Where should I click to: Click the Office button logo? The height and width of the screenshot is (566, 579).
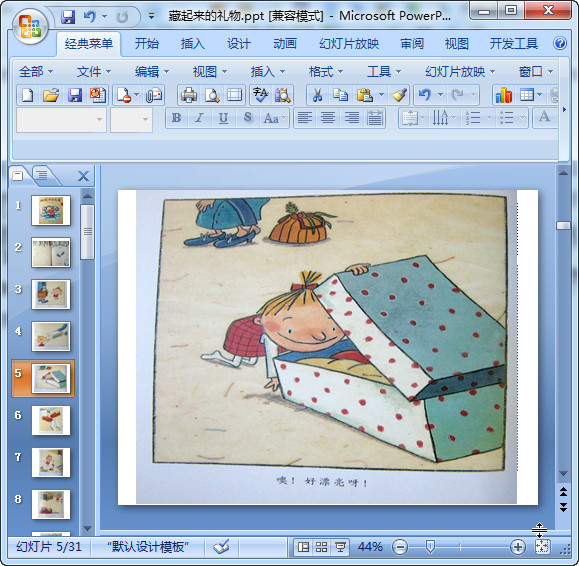pyautogui.click(x=30, y=27)
